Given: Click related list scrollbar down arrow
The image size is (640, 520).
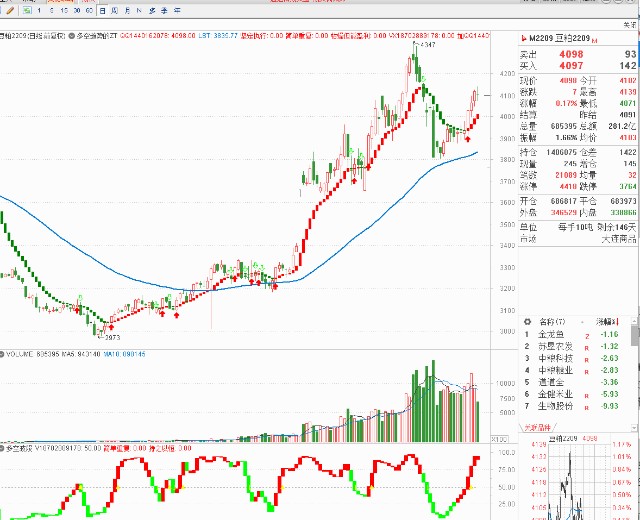Looking at the screenshot, I should (x=634, y=427).
